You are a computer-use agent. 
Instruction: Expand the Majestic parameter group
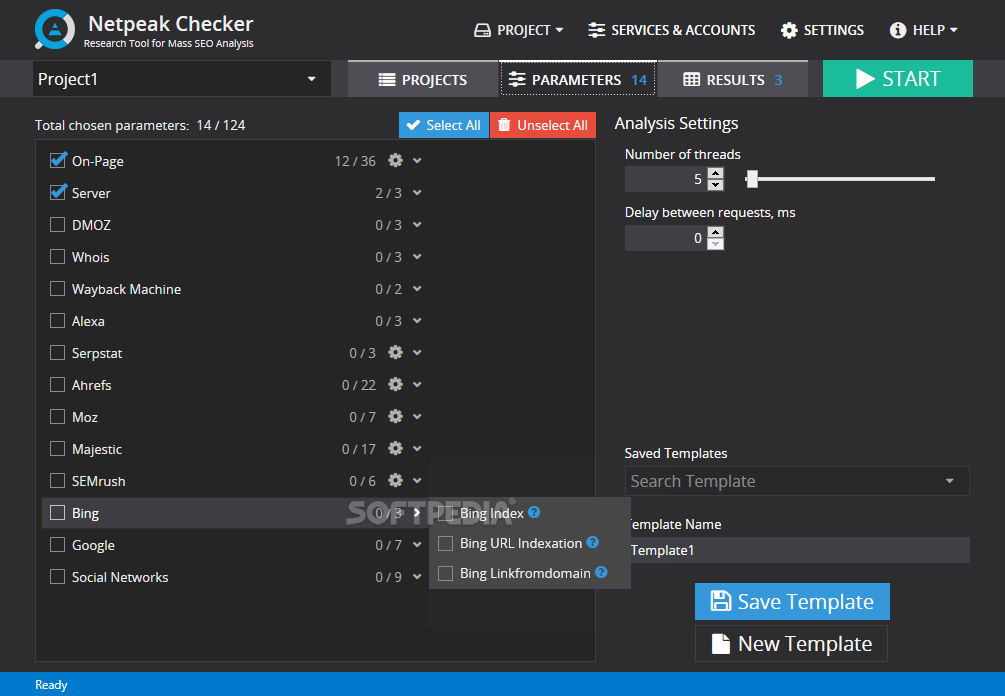pos(417,449)
